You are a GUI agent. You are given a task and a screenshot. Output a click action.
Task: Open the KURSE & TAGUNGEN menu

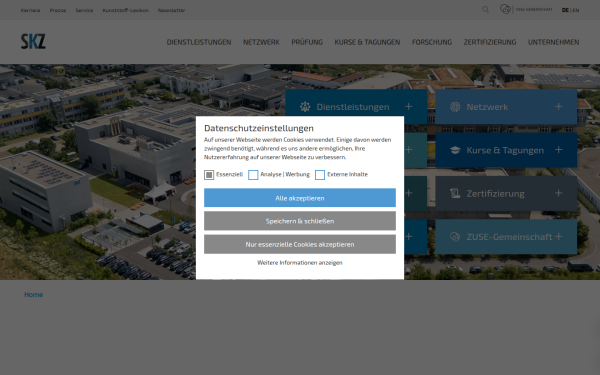pyautogui.click(x=367, y=42)
